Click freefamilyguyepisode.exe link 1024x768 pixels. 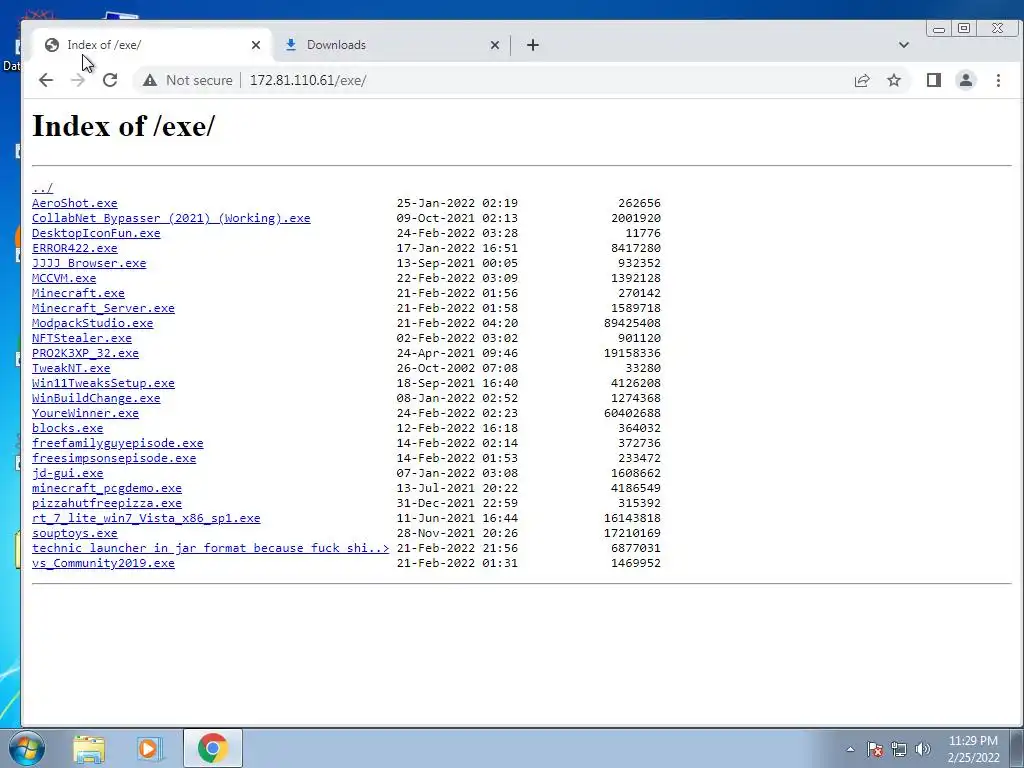coord(118,443)
